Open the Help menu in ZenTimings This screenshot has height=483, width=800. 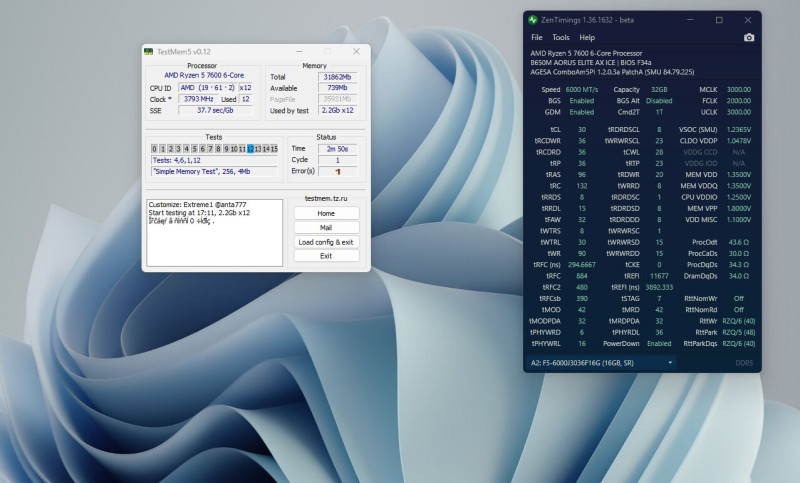[587, 37]
